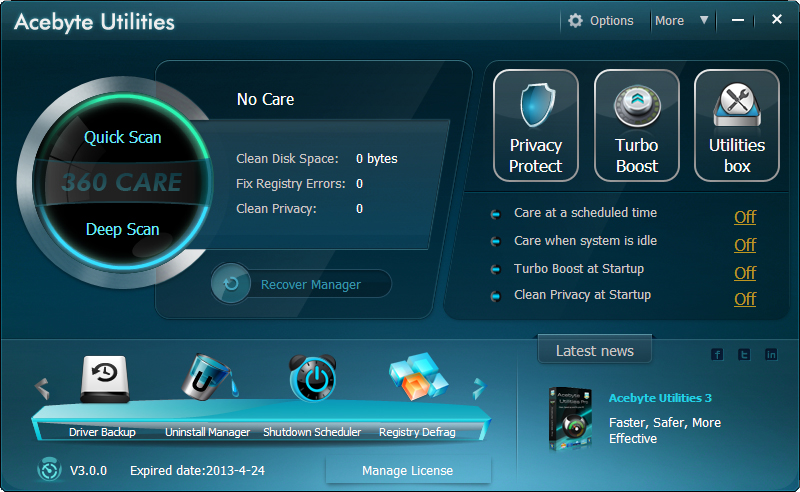This screenshot has height=492, width=800.
Task: Open the Uninstall Manager tool
Action: pyautogui.click(x=207, y=381)
